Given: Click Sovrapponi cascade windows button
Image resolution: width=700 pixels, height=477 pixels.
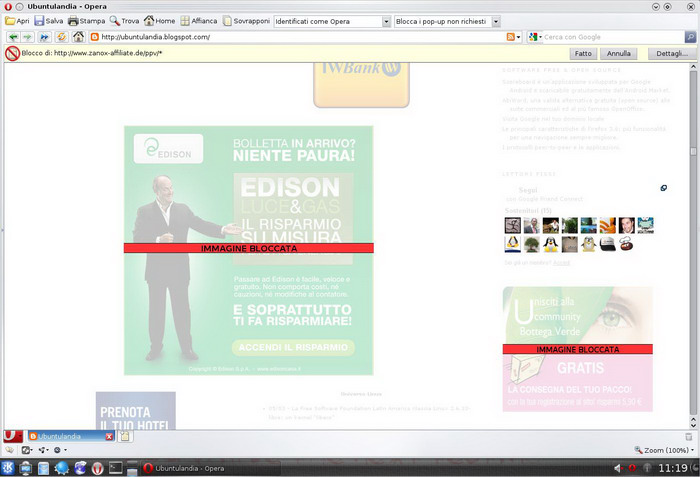Looking at the screenshot, I should [246, 21].
